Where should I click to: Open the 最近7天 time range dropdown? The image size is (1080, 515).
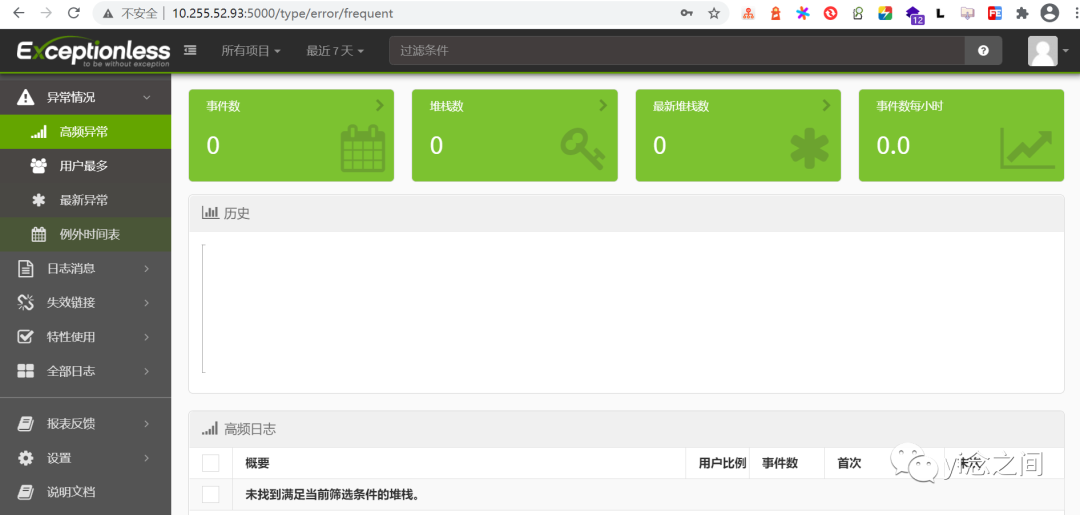point(335,50)
